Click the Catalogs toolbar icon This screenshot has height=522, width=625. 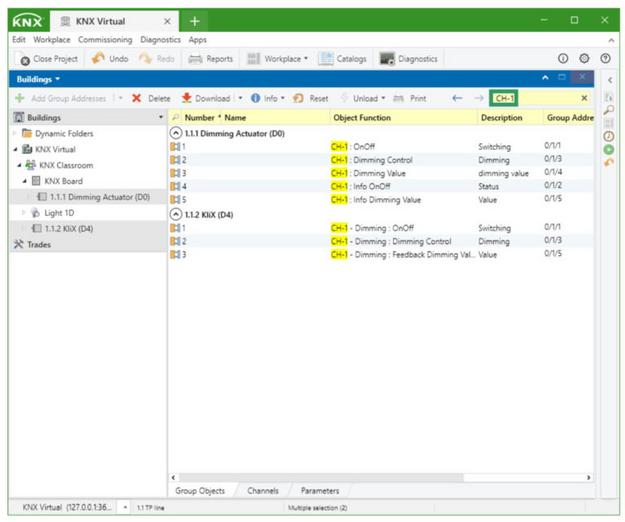pyautogui.click(x=325, y=59)
